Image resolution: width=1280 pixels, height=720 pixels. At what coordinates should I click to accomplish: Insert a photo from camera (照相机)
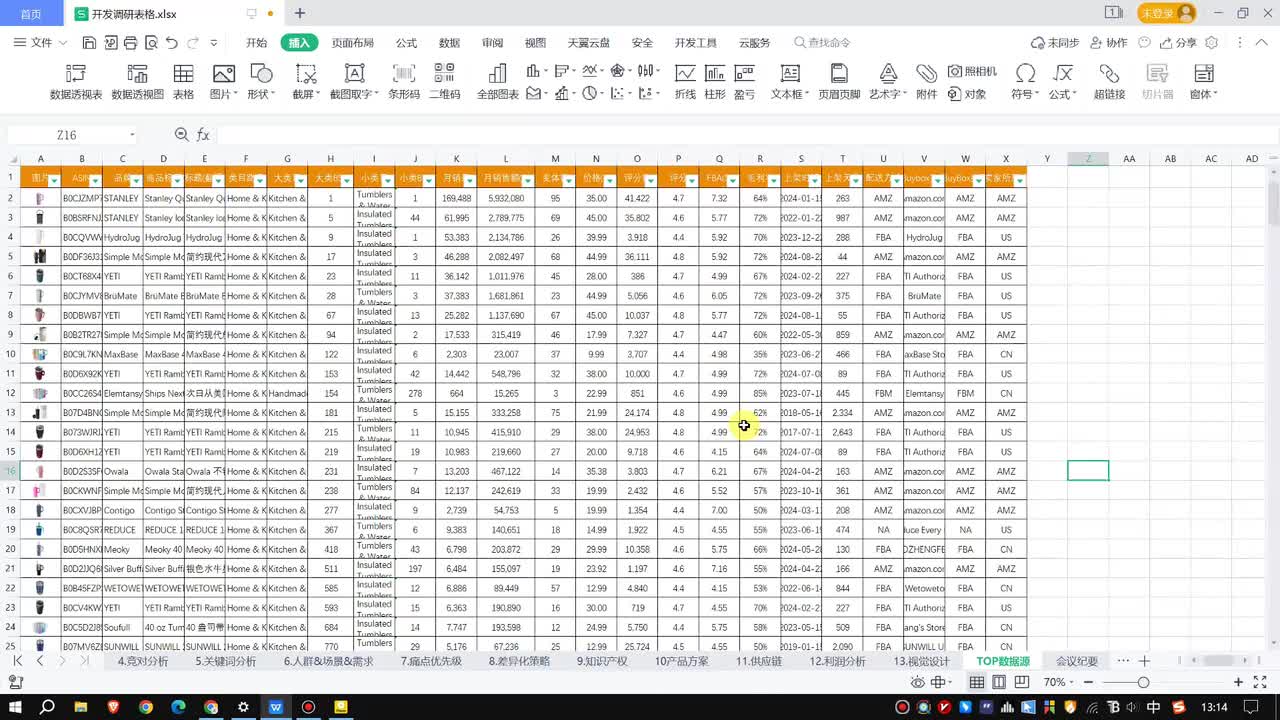[x=973, y=71]
